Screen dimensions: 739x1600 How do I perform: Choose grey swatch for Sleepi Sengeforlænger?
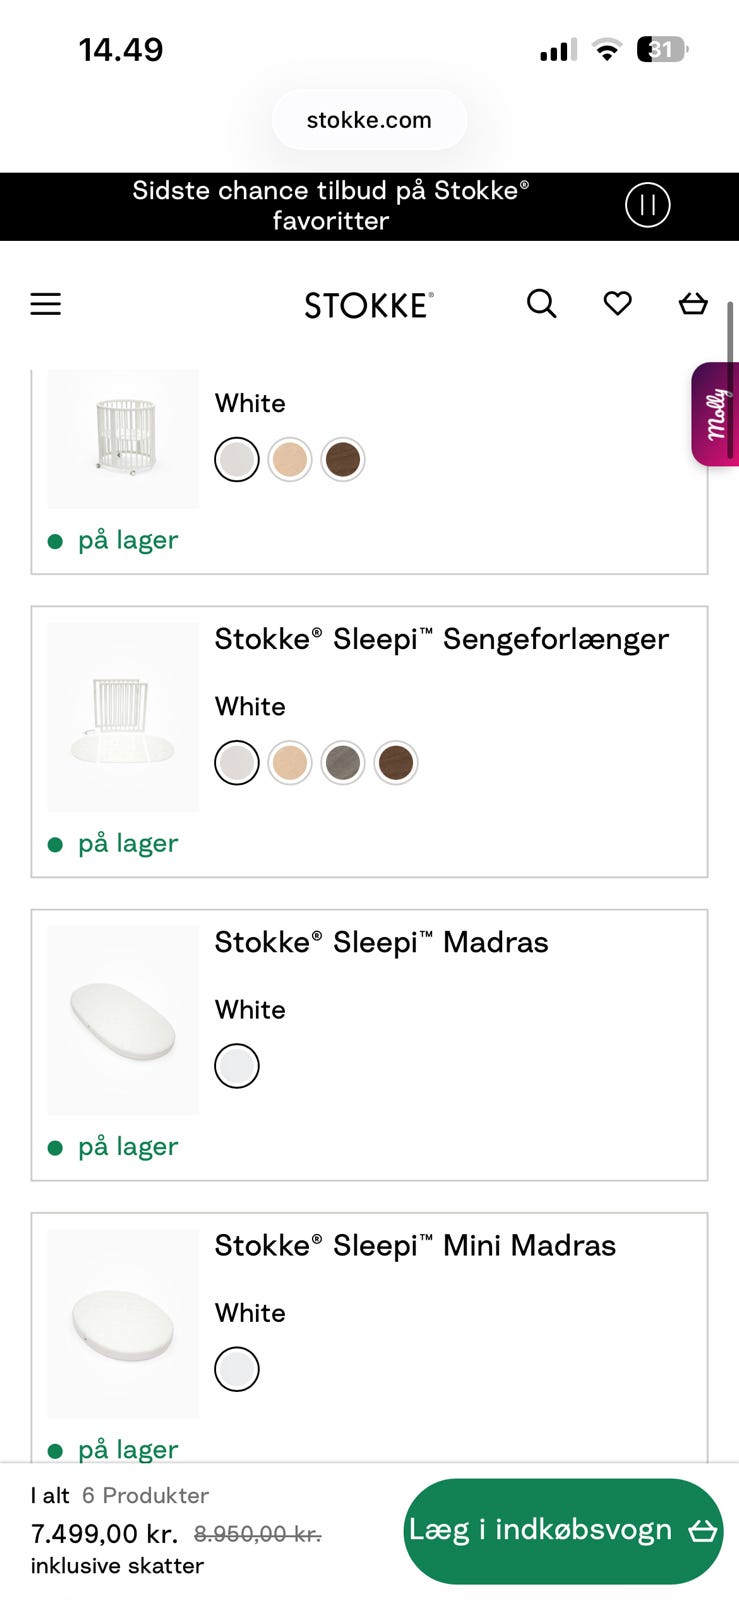coord(343,763)
